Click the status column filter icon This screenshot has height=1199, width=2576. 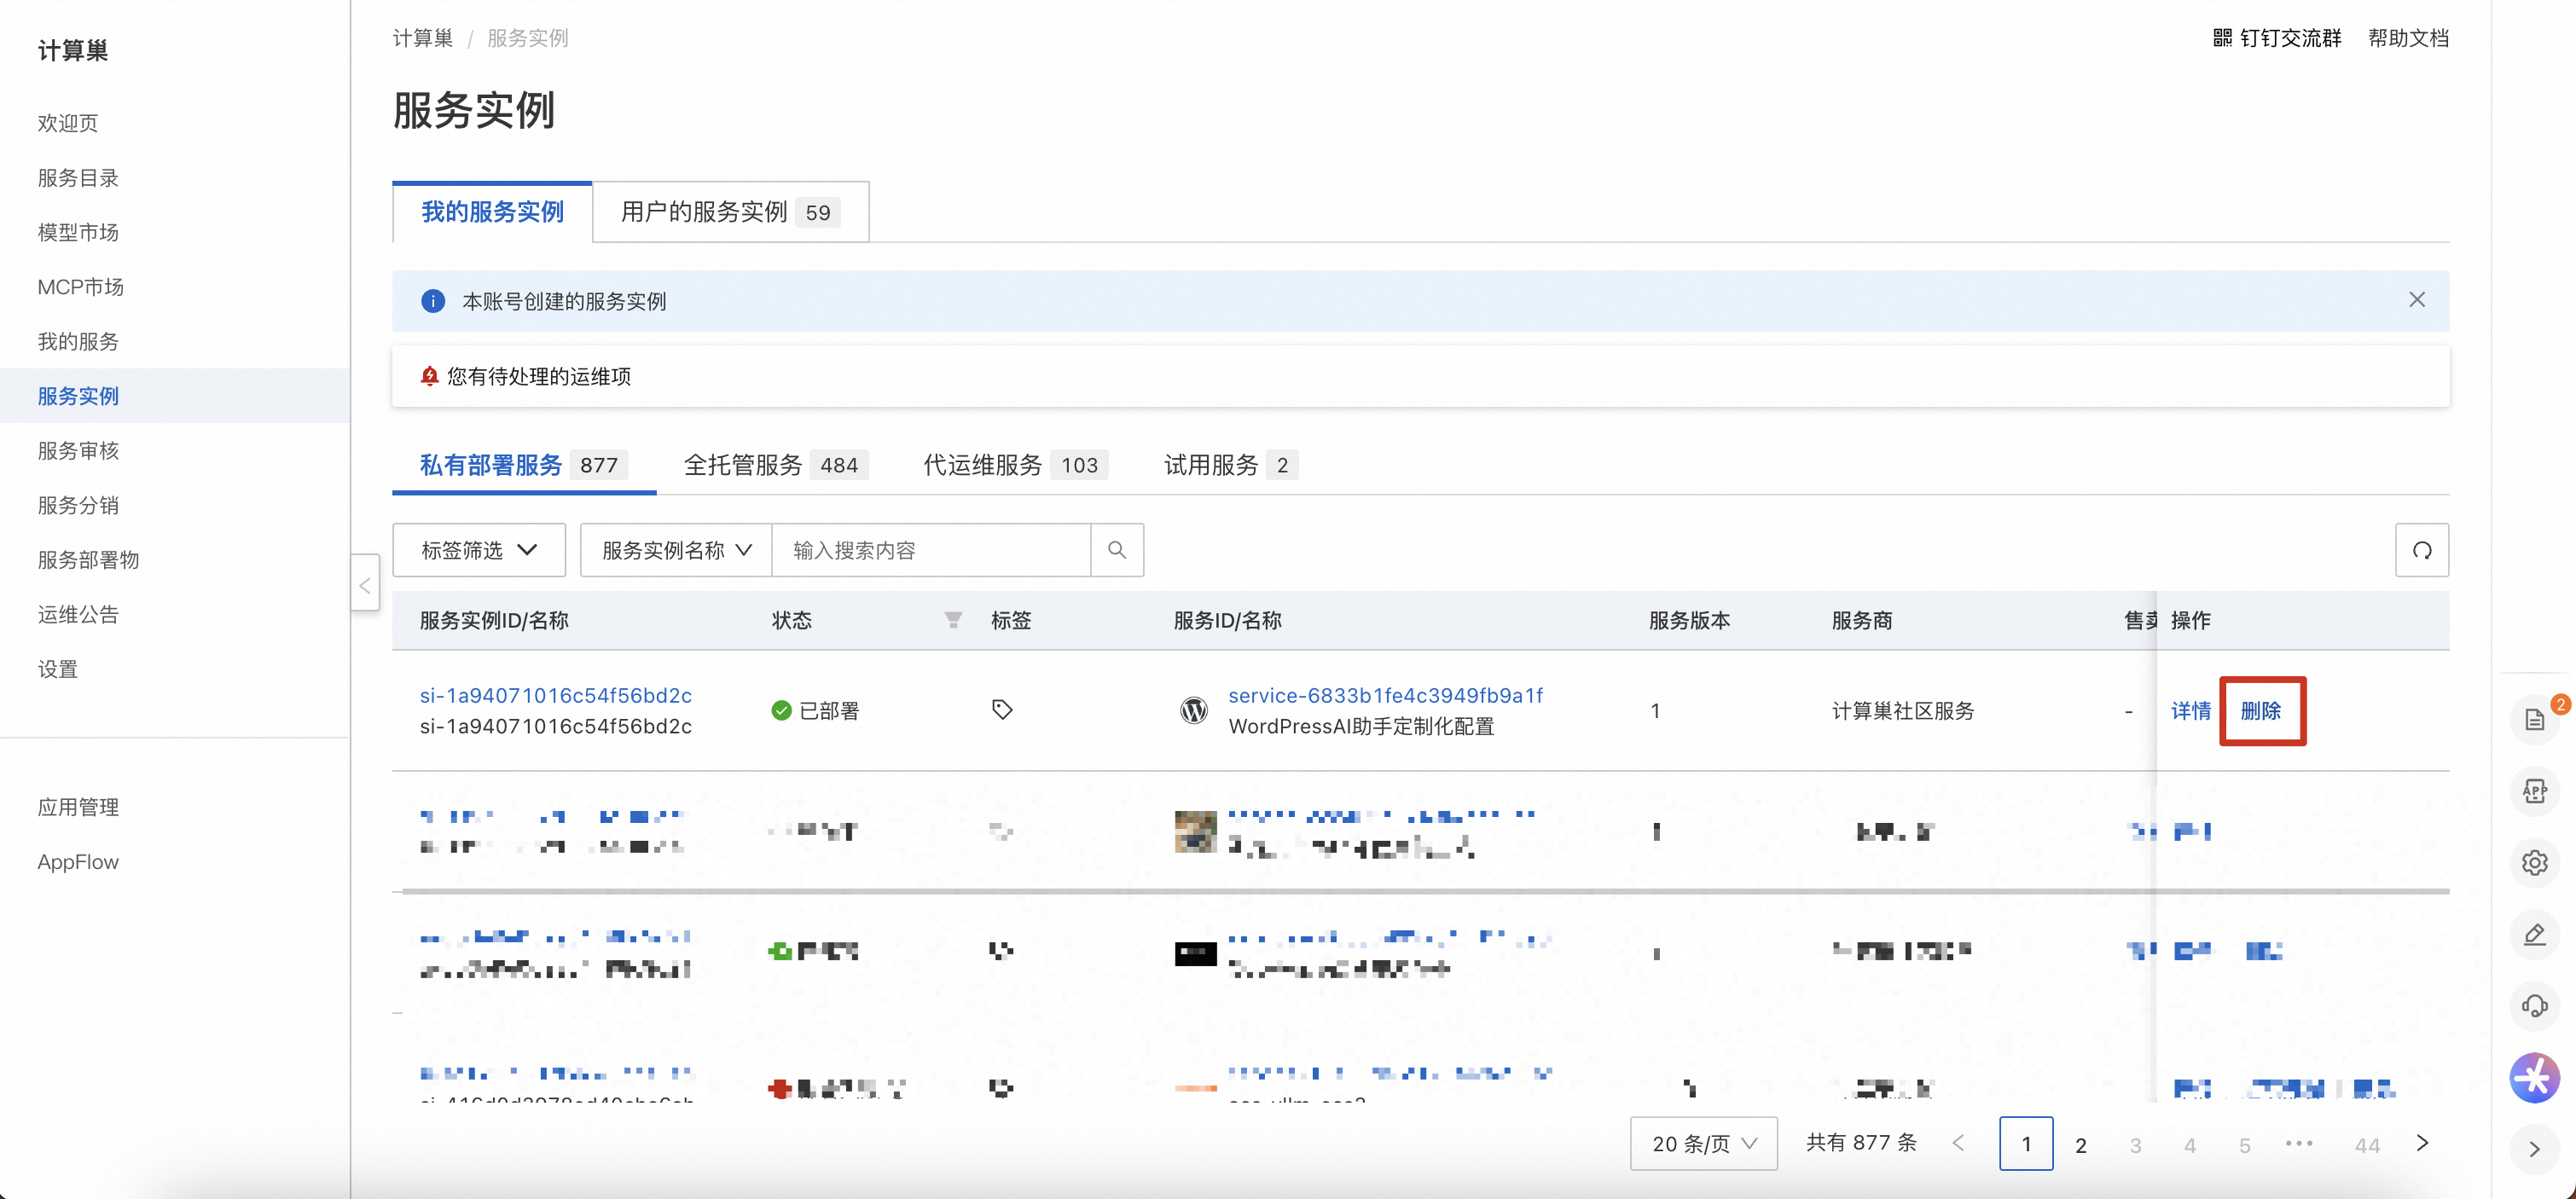[x=953, y=620]
